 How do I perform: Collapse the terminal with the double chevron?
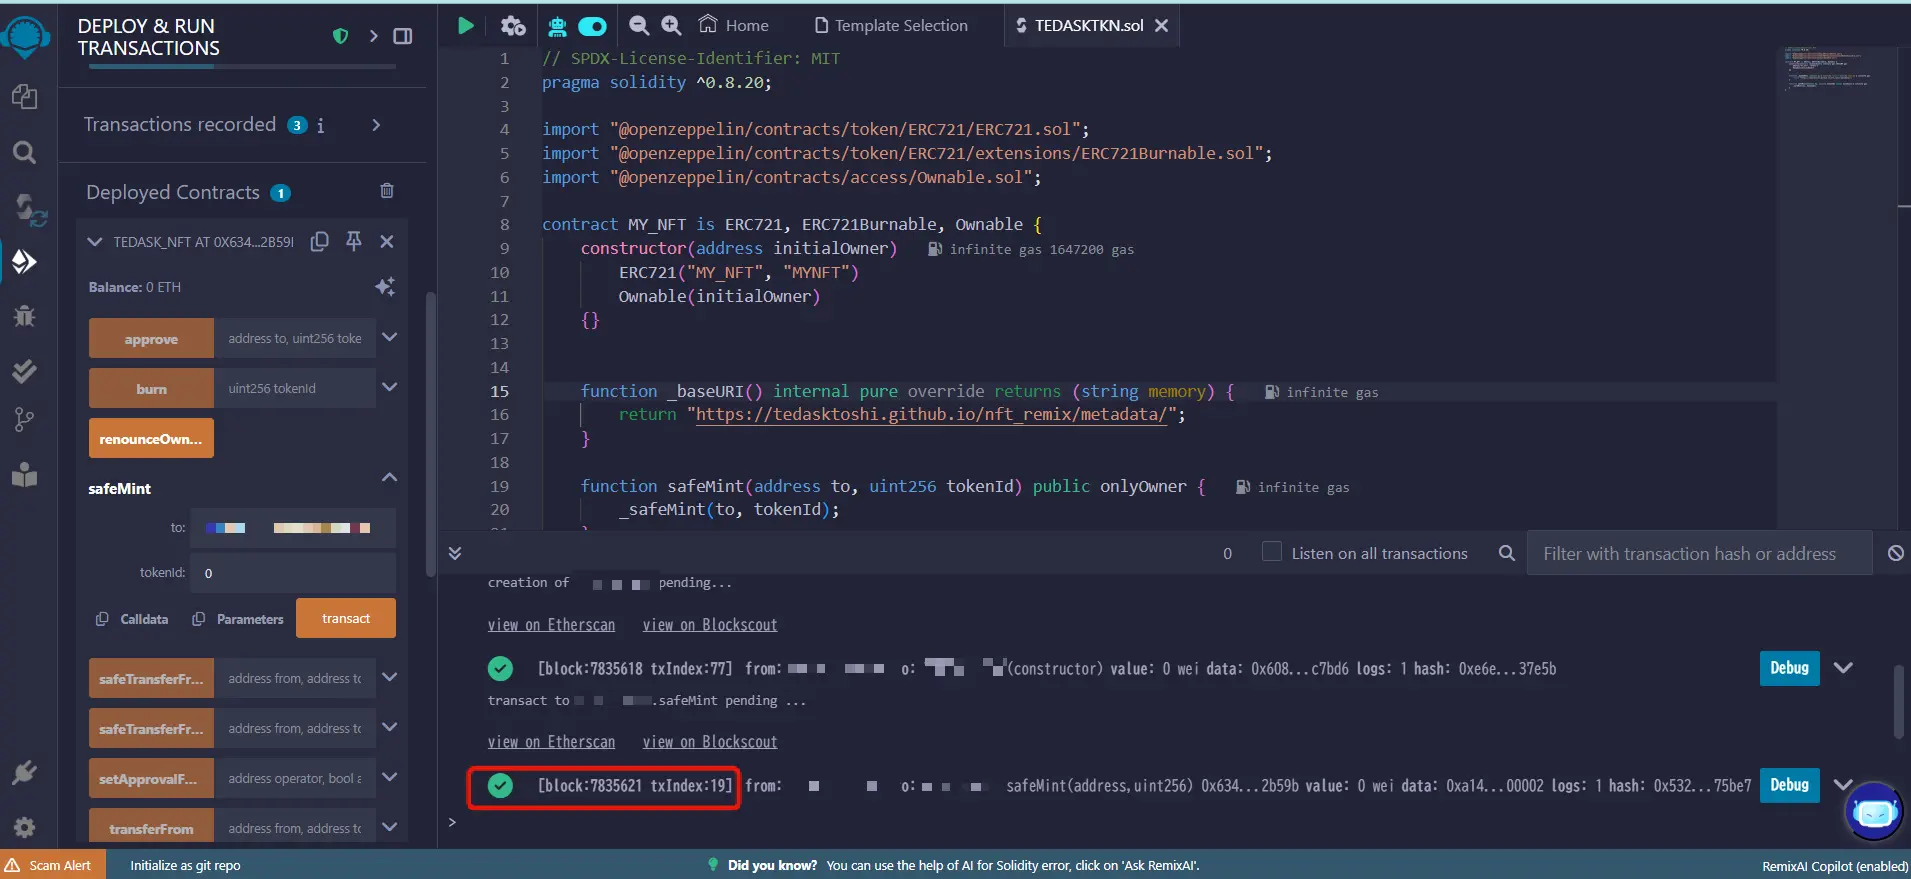[455, 553]
